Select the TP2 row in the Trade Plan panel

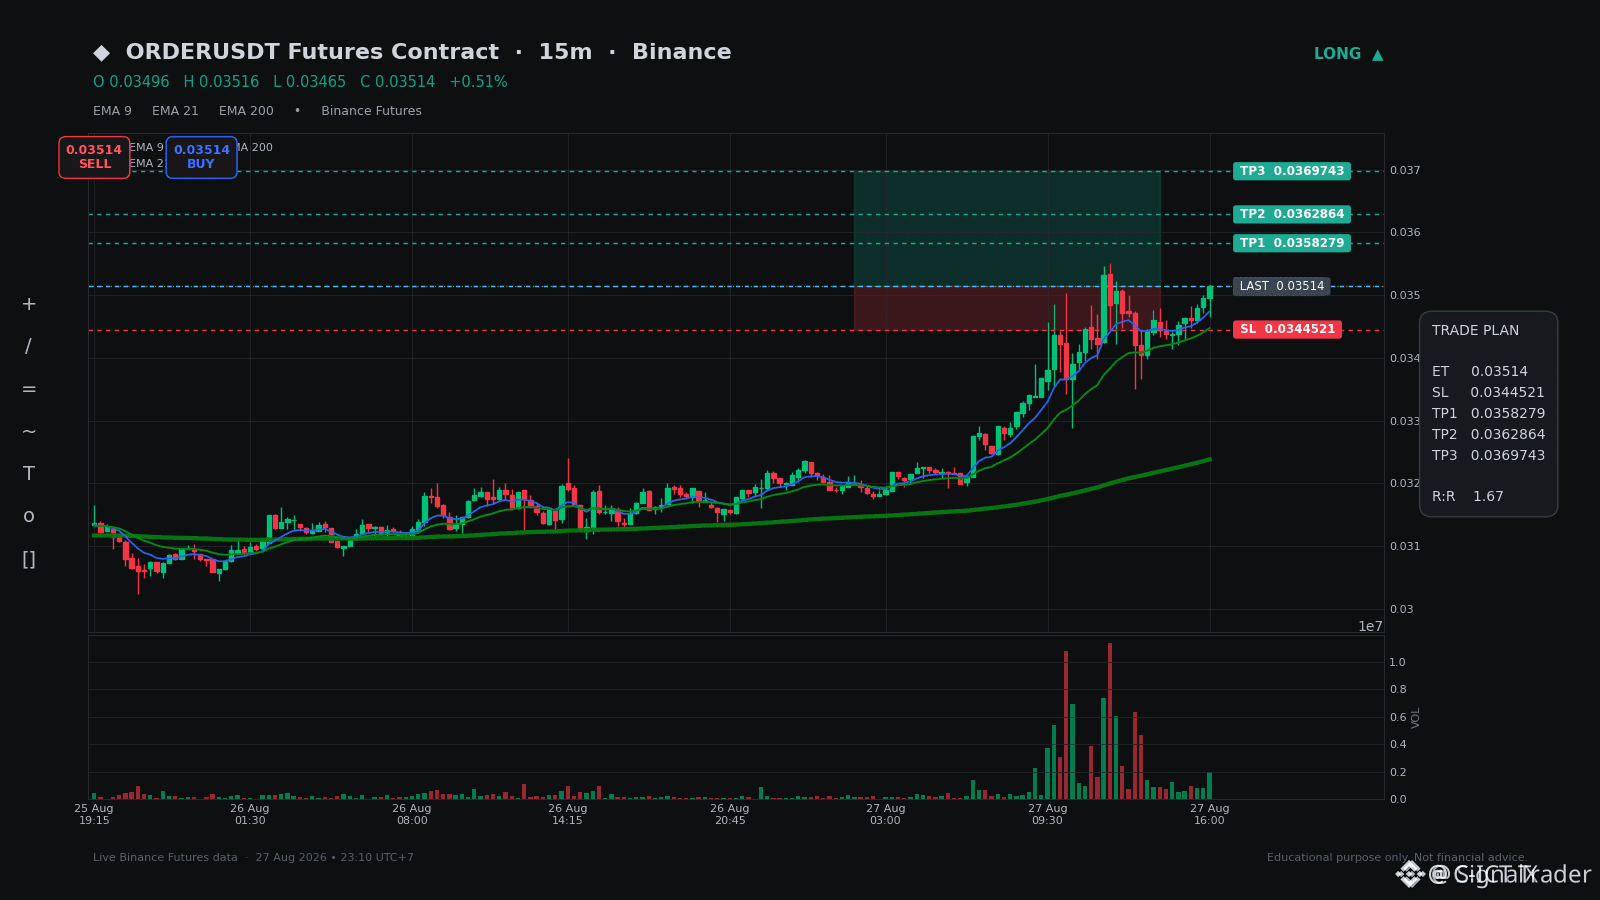(1488, 435)
